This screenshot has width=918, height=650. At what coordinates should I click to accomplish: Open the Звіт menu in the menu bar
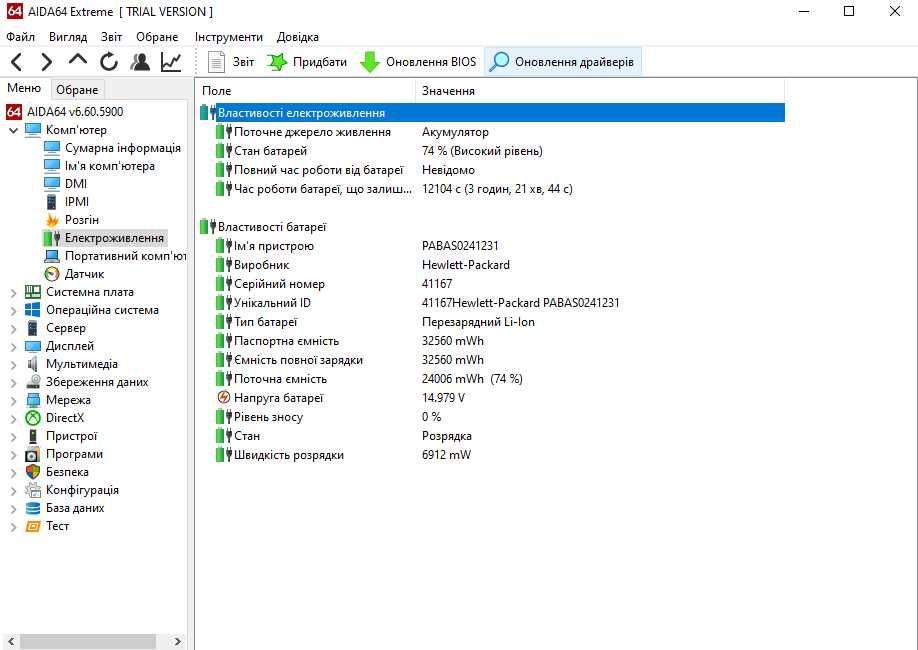coord(111,36)
